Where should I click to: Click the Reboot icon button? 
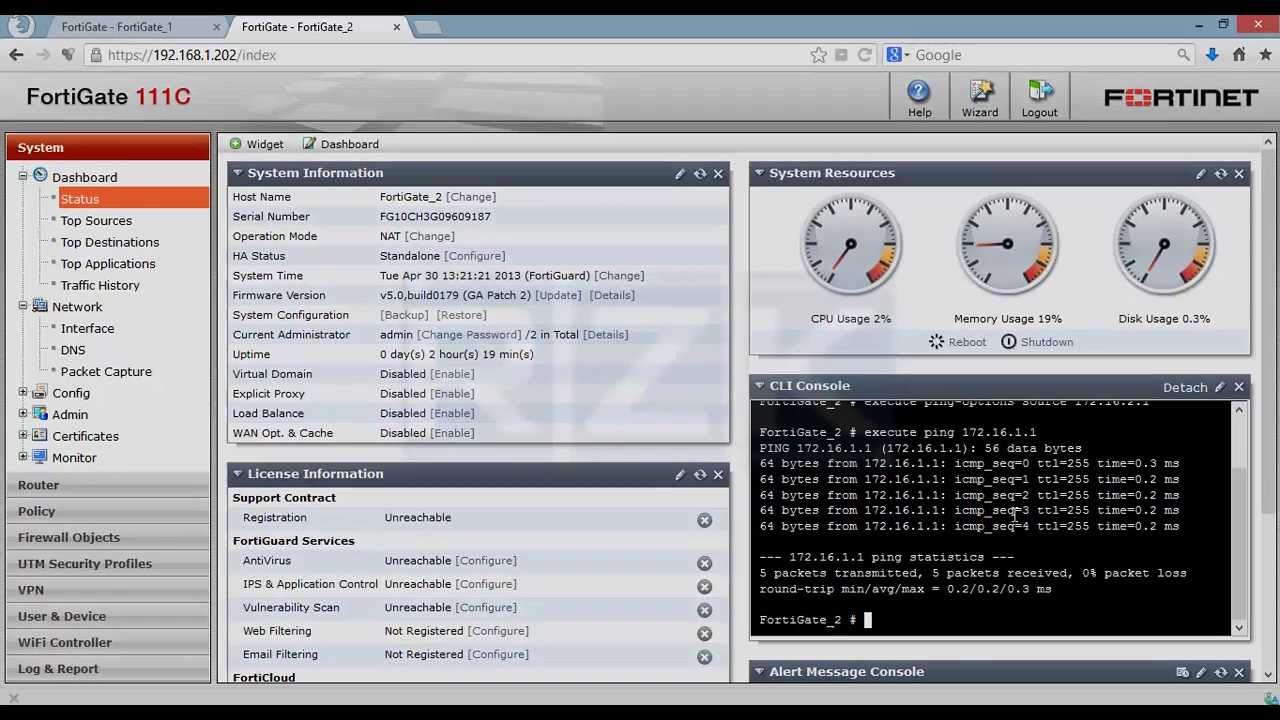coord(936,342)
